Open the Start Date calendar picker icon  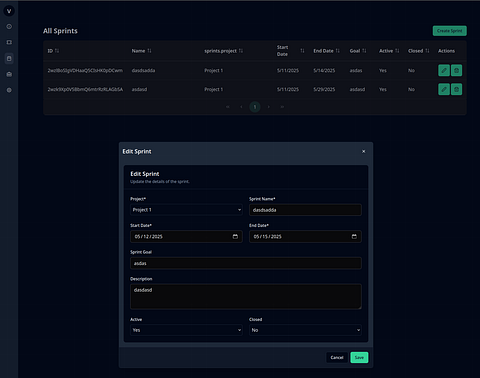[235, 236]
